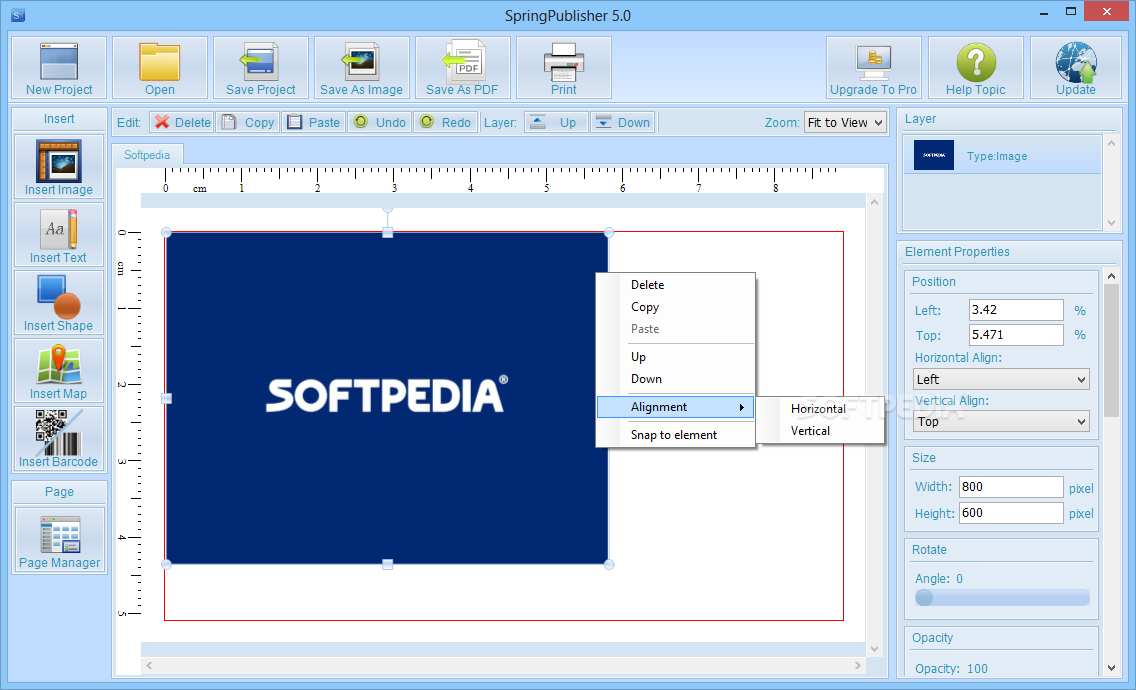Click the Width input field
Viewport: 1136px width, 690px height.
(x=1011, y=486)
